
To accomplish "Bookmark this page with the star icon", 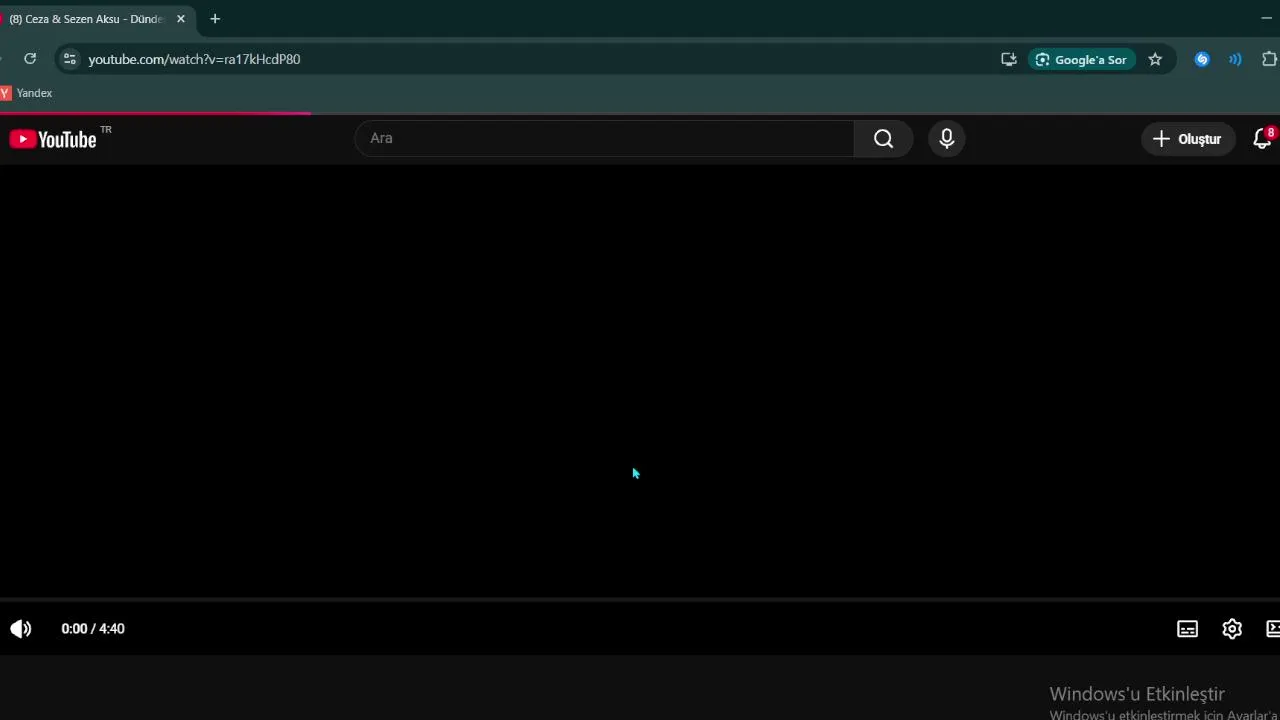I will 1155,59.
